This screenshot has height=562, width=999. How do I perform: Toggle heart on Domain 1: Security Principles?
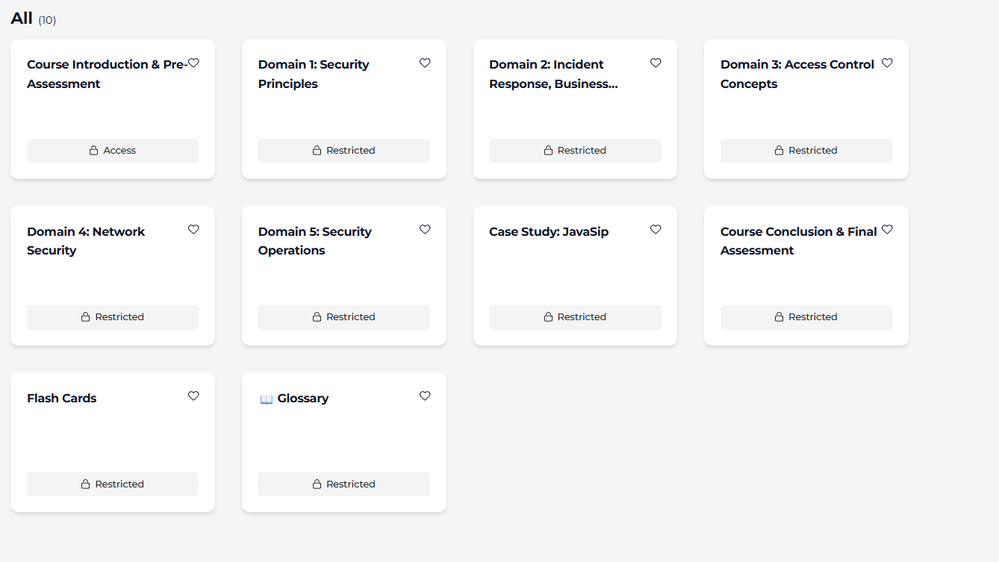pyautogui.click(x=425, y=63)
